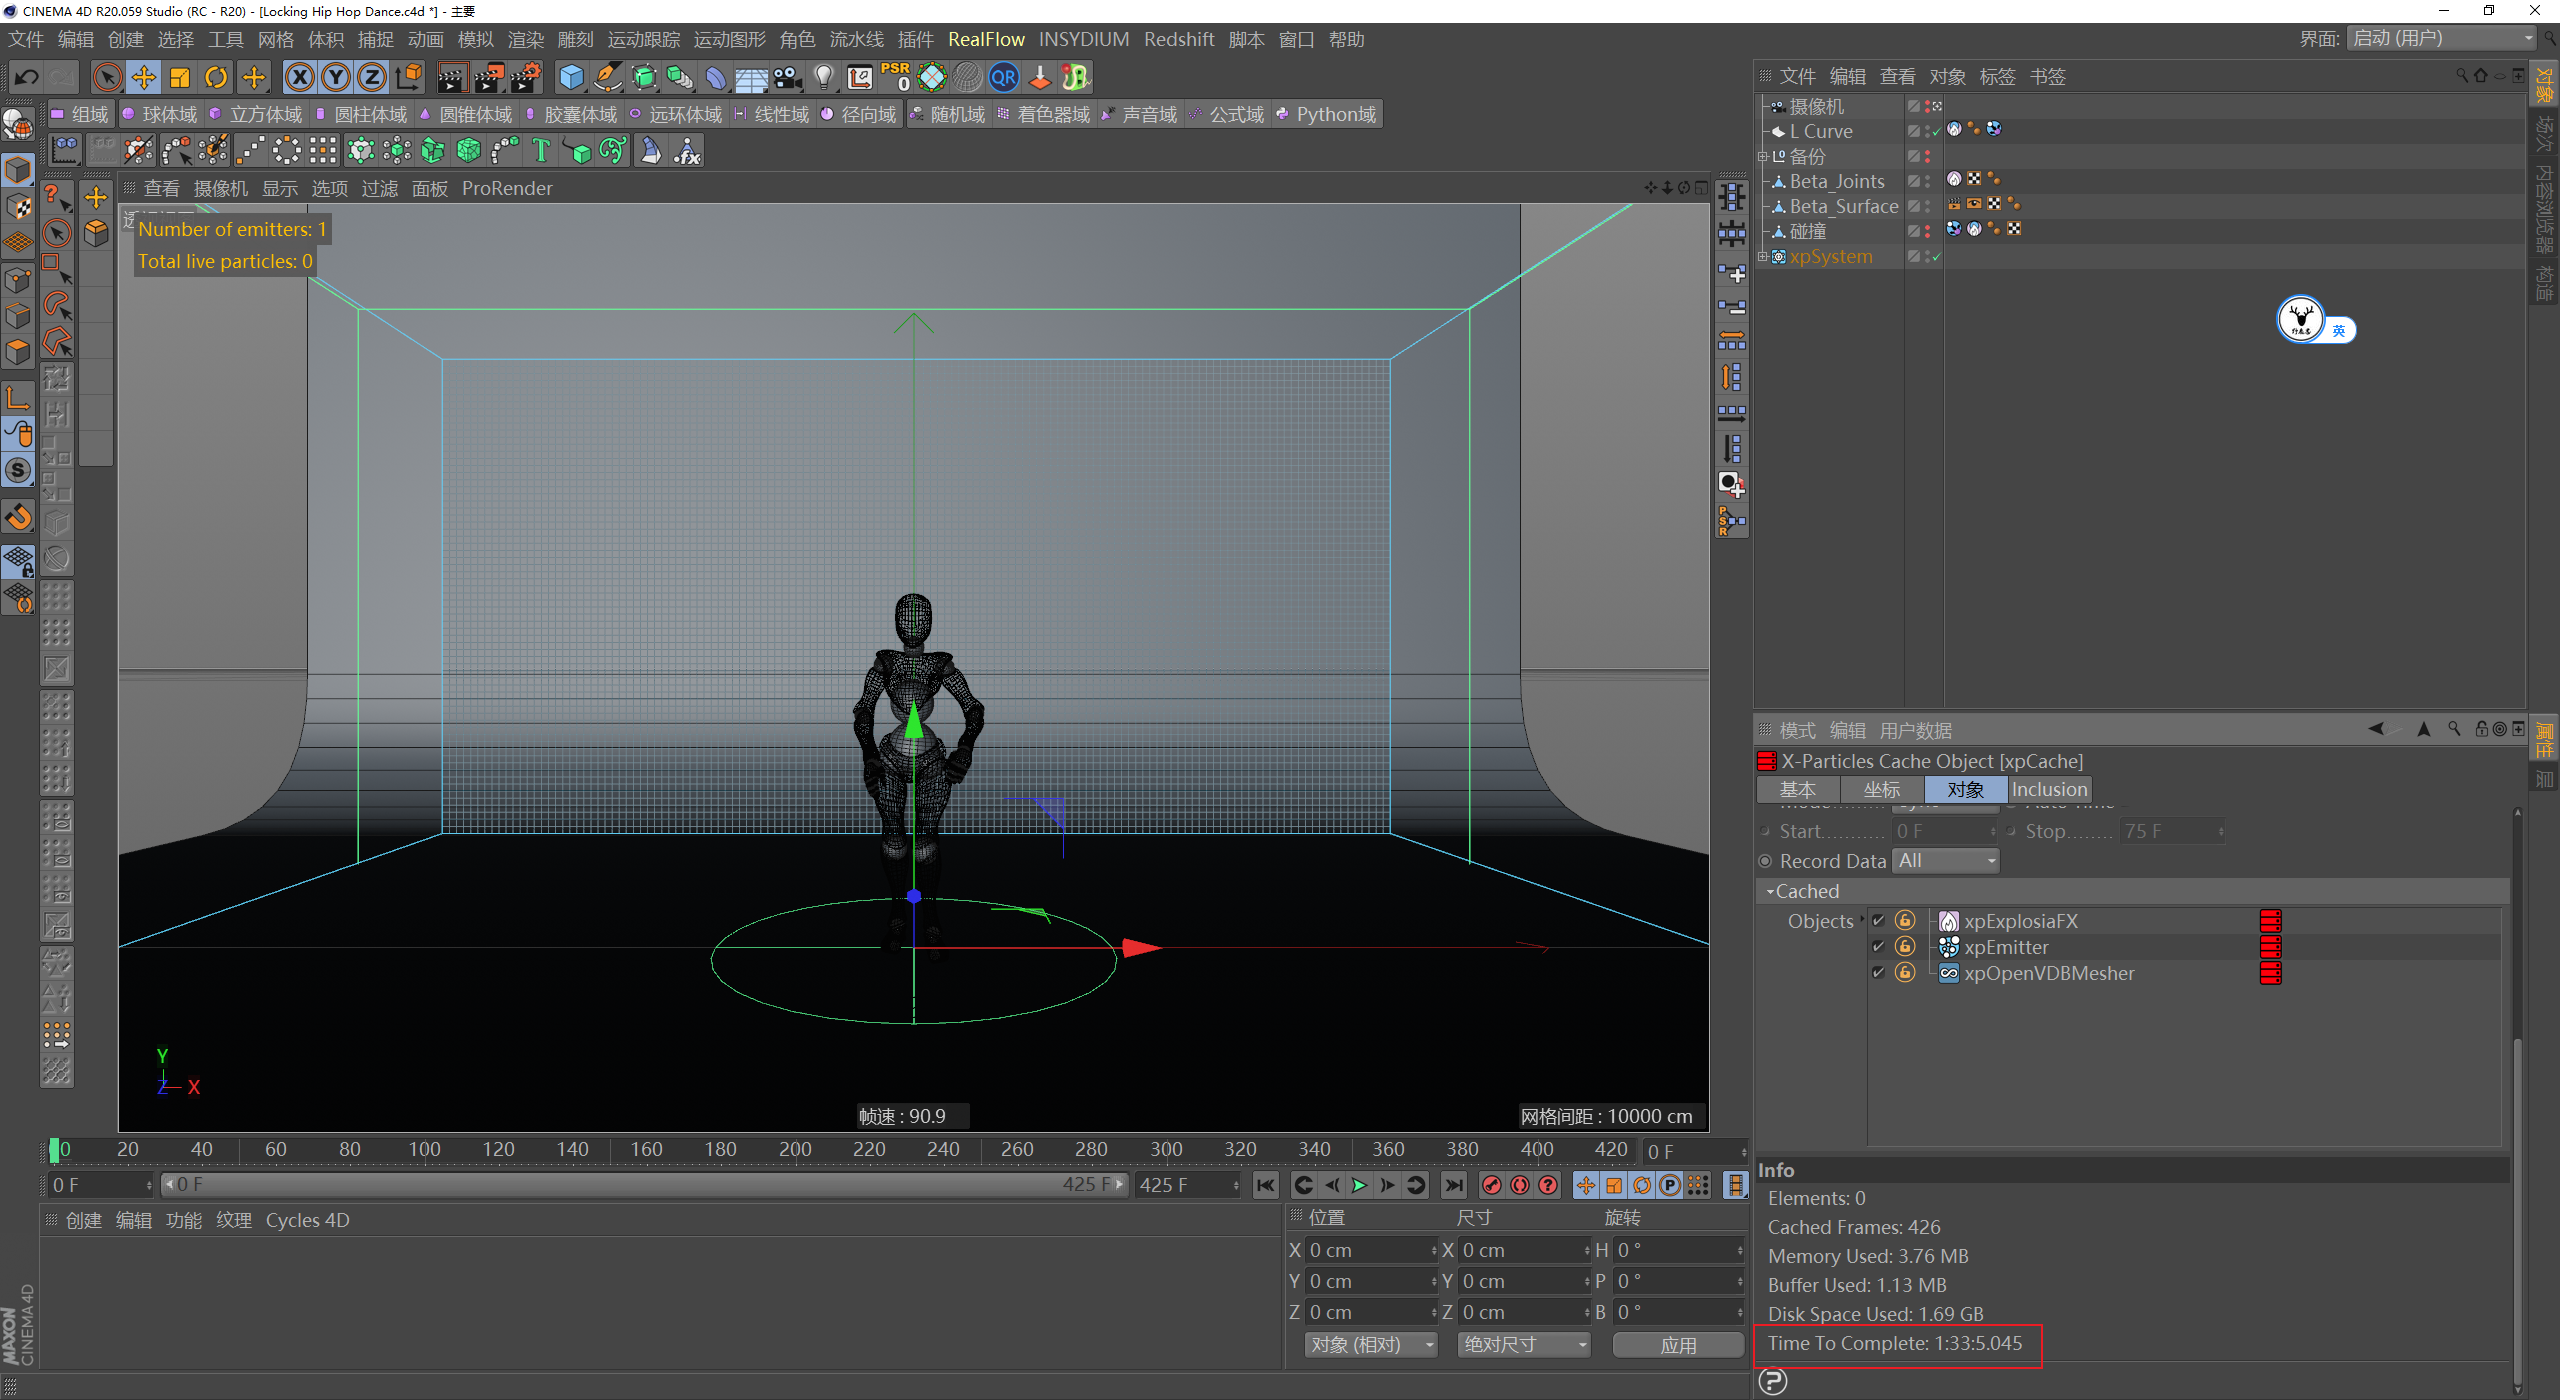The height and width of the screenshot is (1400, 2560).
Task: Select the Scale tool in top toolbar
Action: [x=180, y=77]
